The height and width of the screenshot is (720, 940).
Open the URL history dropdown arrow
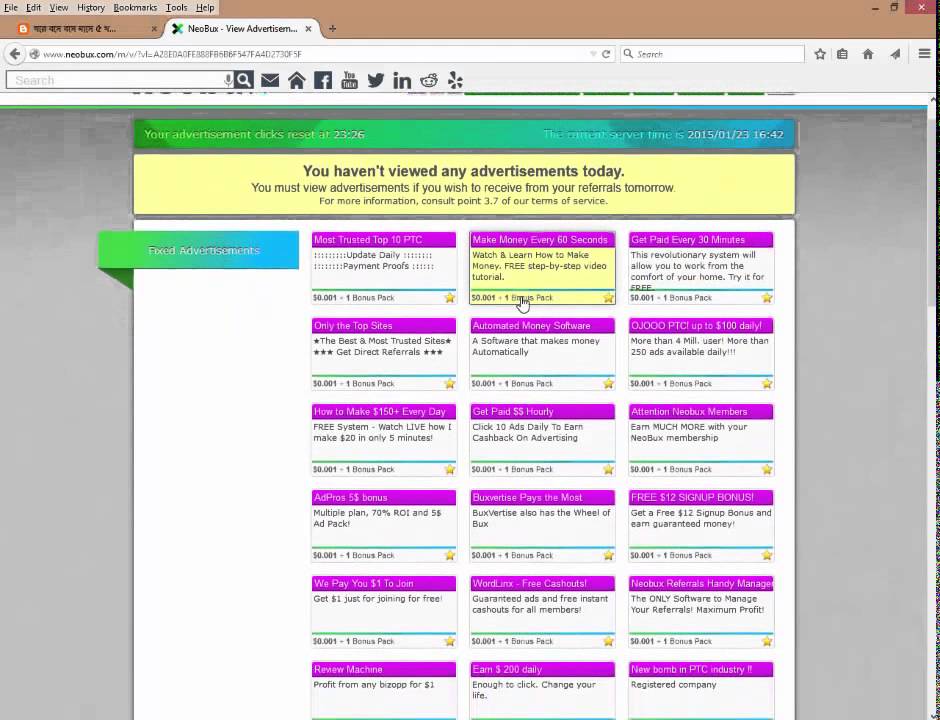coord(593,54)
